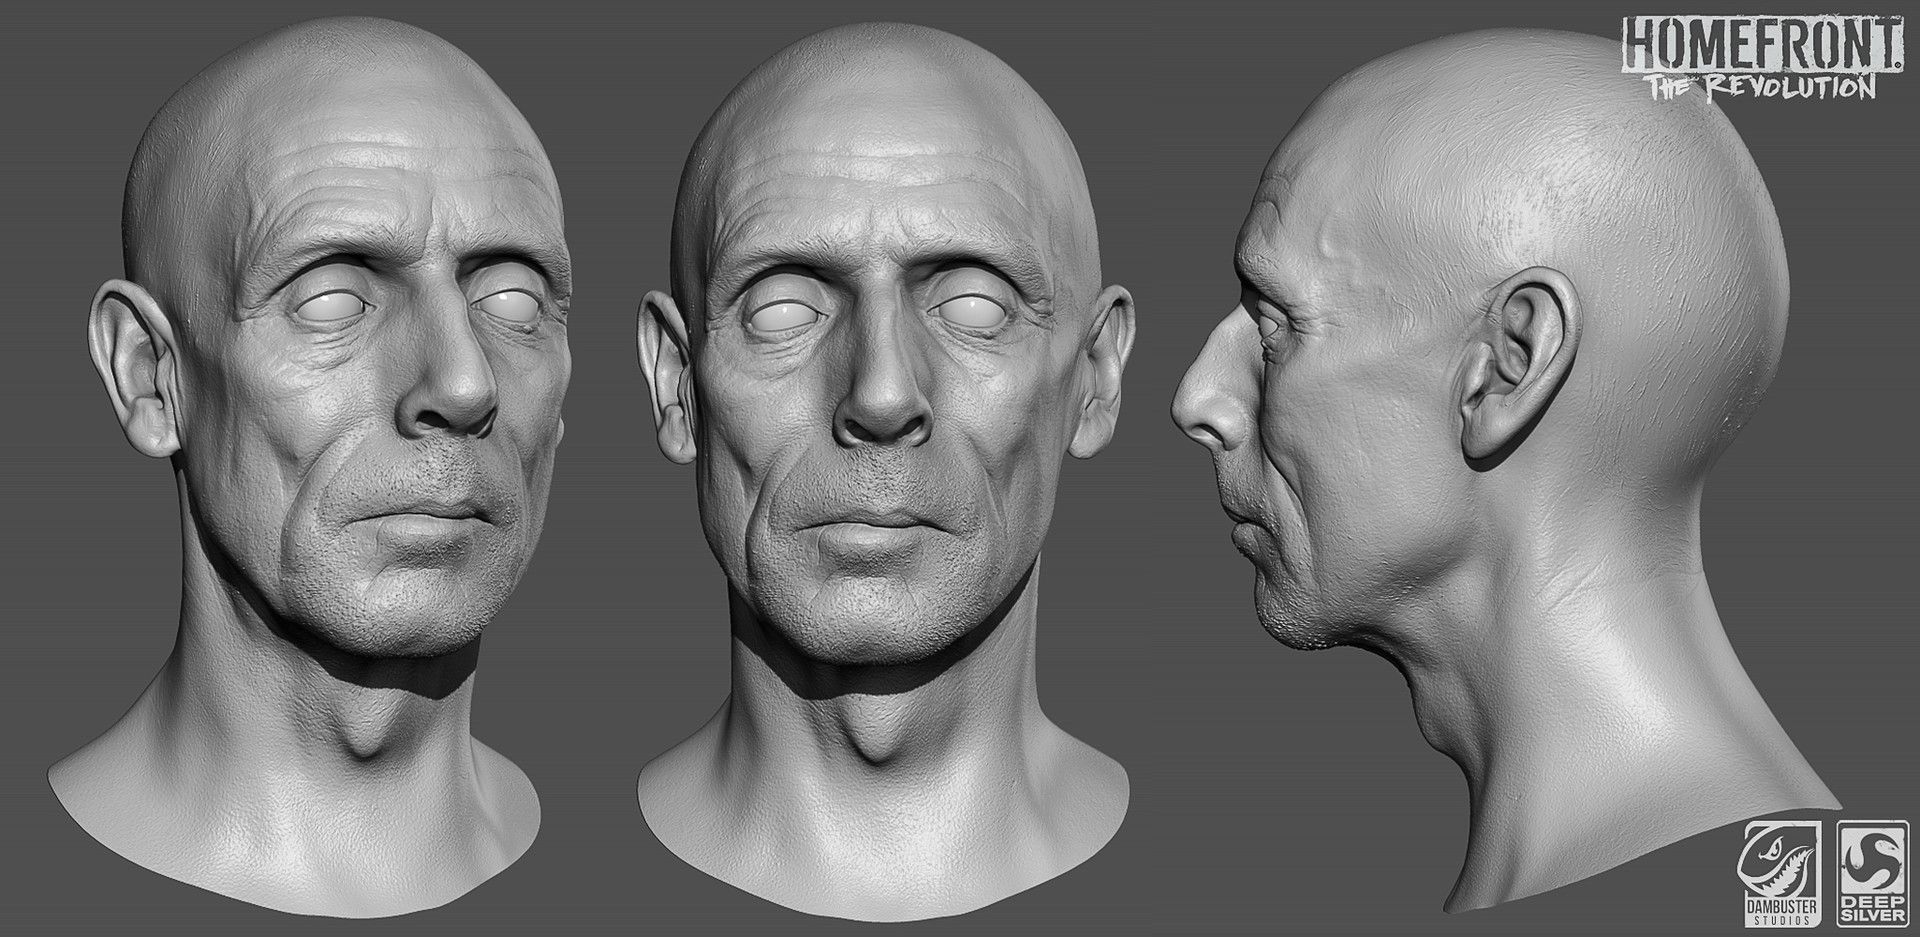Click the Homefront The Revolution logo
1920x937 pixels.
point(1761,60)
